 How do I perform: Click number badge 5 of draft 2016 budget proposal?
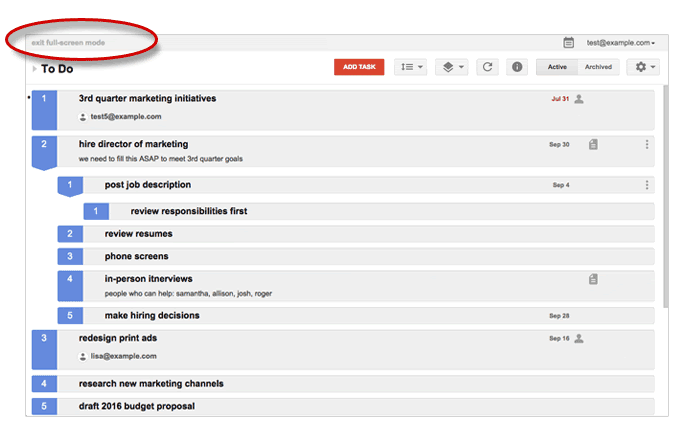click(44, 406)
